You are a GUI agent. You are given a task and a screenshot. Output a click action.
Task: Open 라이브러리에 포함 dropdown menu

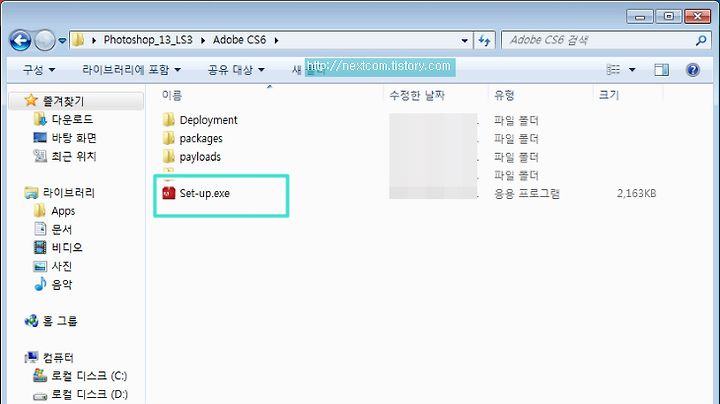131,70
